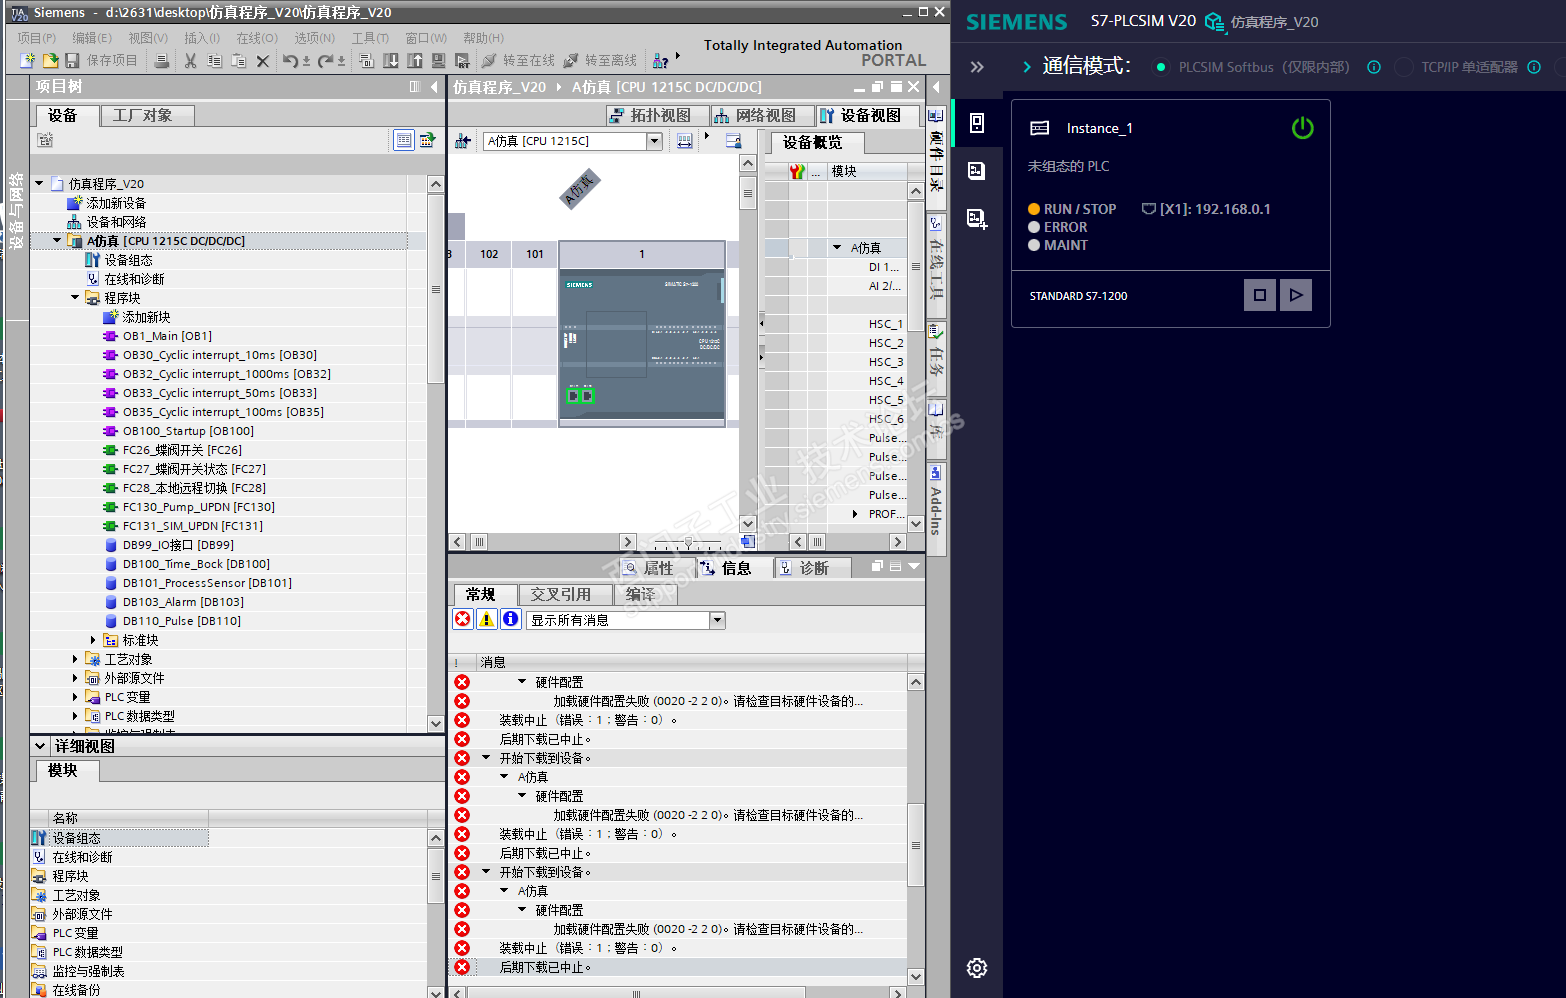The image size is (1566, 998).
Task: Click the toolbar Help icon
Action: pos(660,61)
